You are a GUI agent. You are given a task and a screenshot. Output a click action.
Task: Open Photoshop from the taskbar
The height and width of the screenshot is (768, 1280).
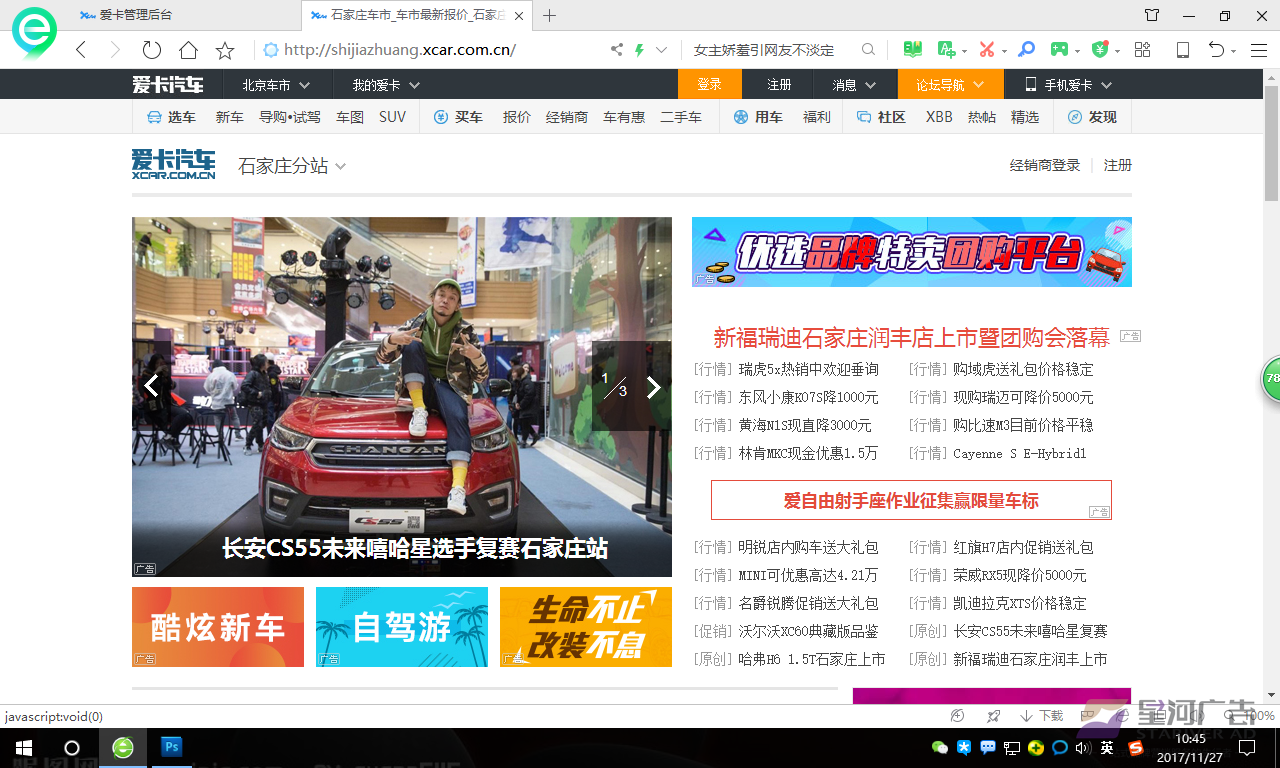coord(172,747)
